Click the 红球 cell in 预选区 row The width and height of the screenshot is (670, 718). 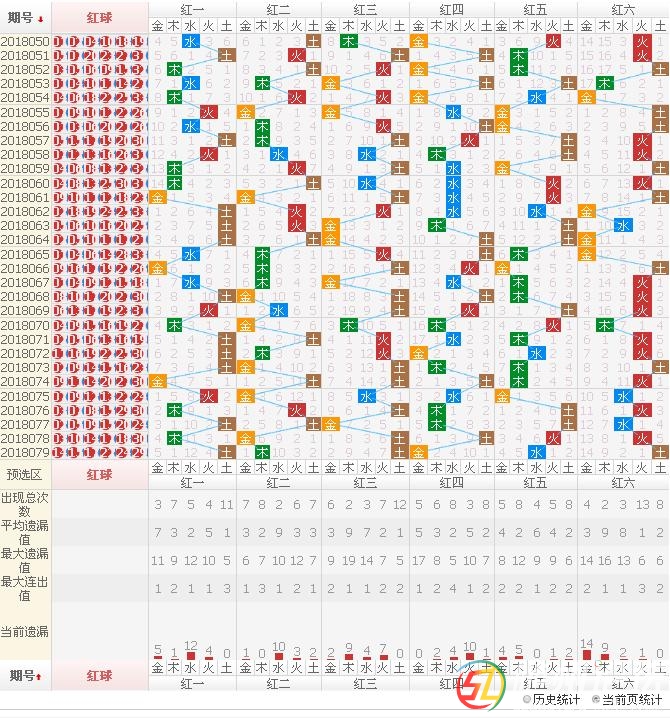[x=99, y=474]
